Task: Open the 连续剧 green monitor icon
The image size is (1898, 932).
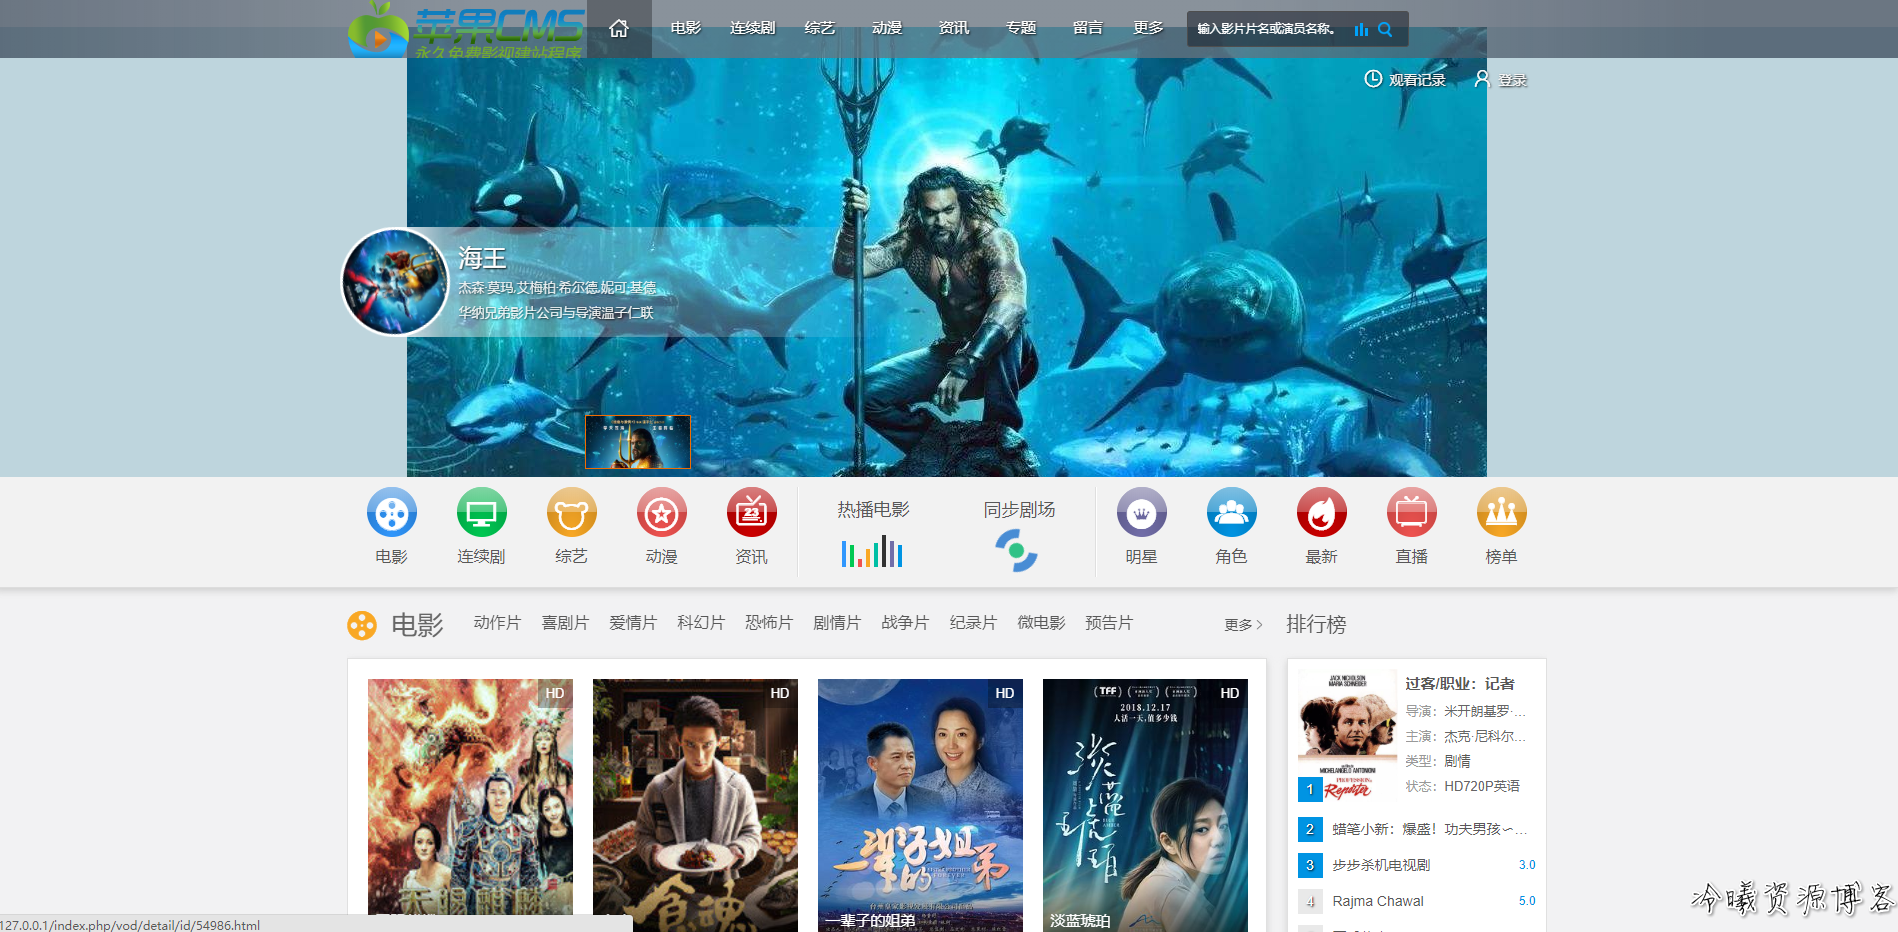Action: (482, 513)
